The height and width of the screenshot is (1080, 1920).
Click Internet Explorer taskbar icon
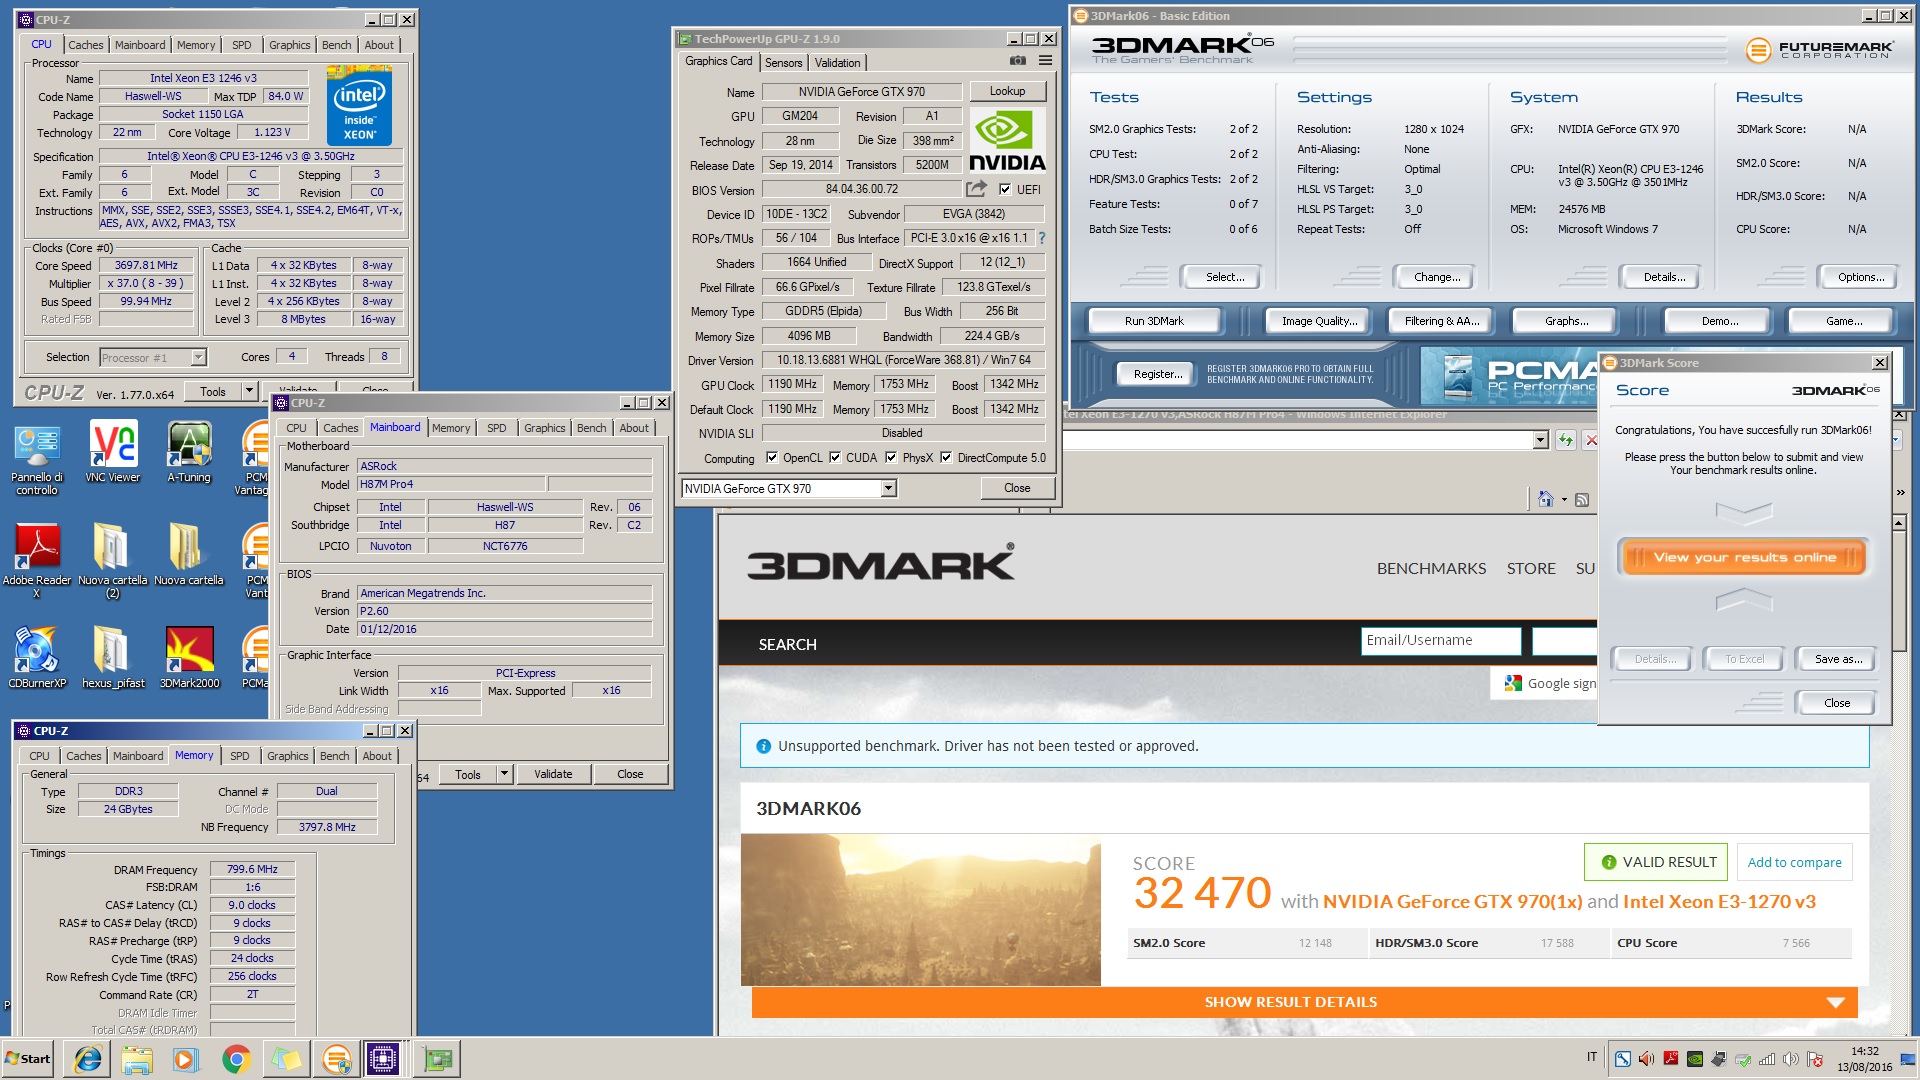(88, 1058)
